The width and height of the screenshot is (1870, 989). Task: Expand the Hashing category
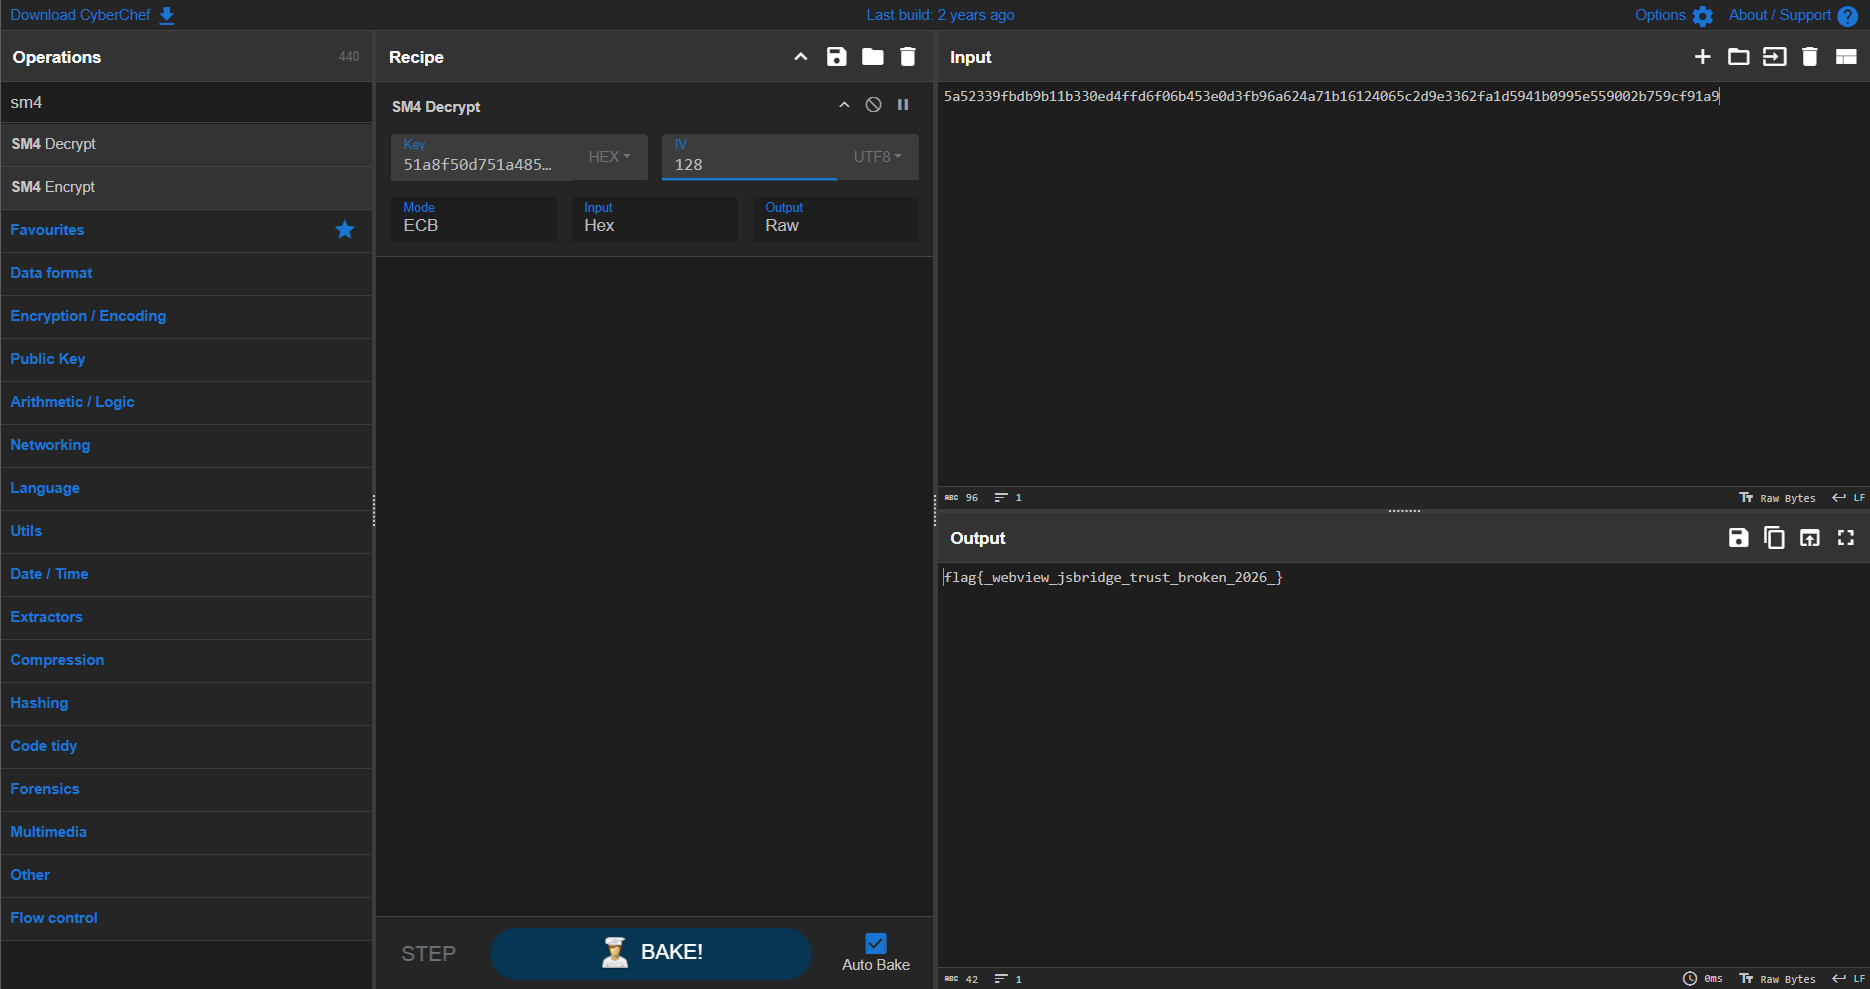pos(39,703)
